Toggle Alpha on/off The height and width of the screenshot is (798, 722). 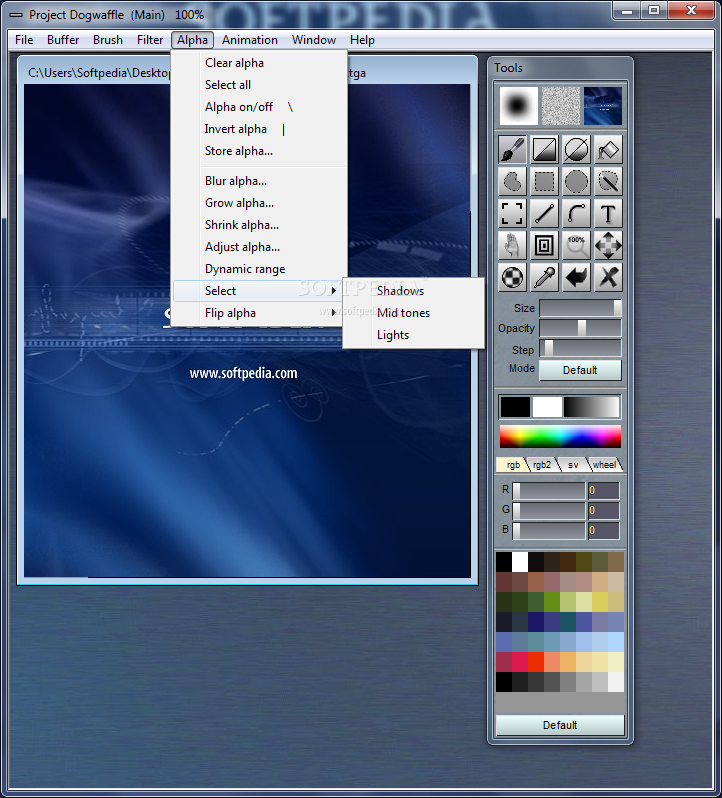coord(259,107)
